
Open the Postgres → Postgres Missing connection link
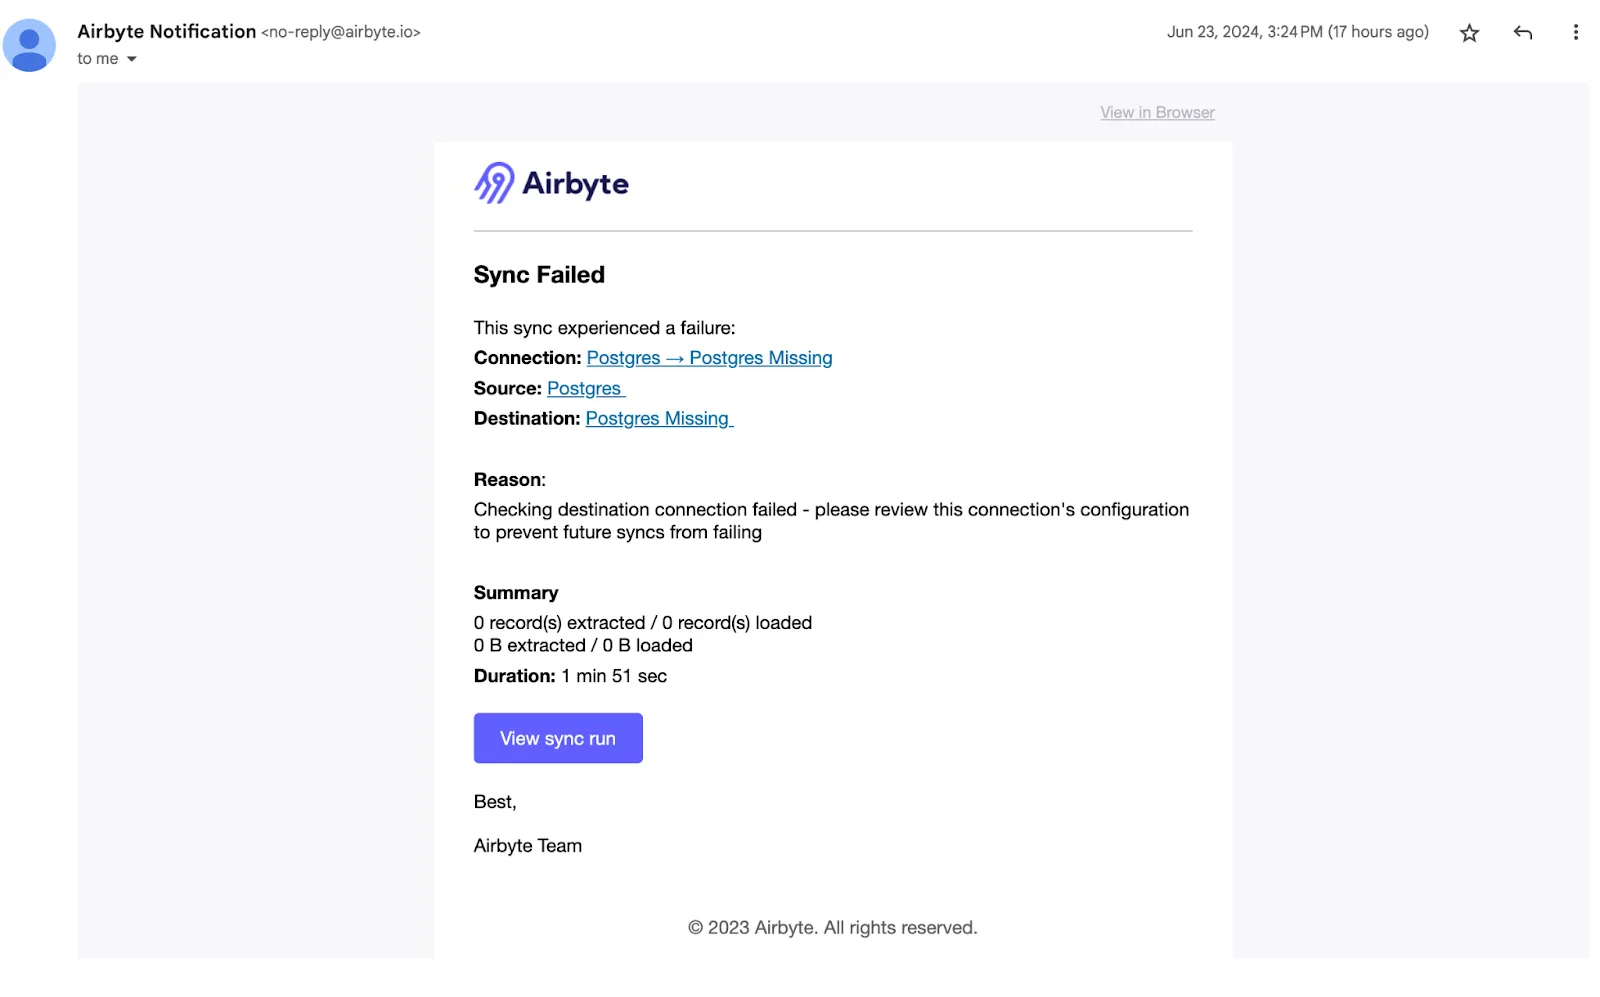tap(709, 358)
